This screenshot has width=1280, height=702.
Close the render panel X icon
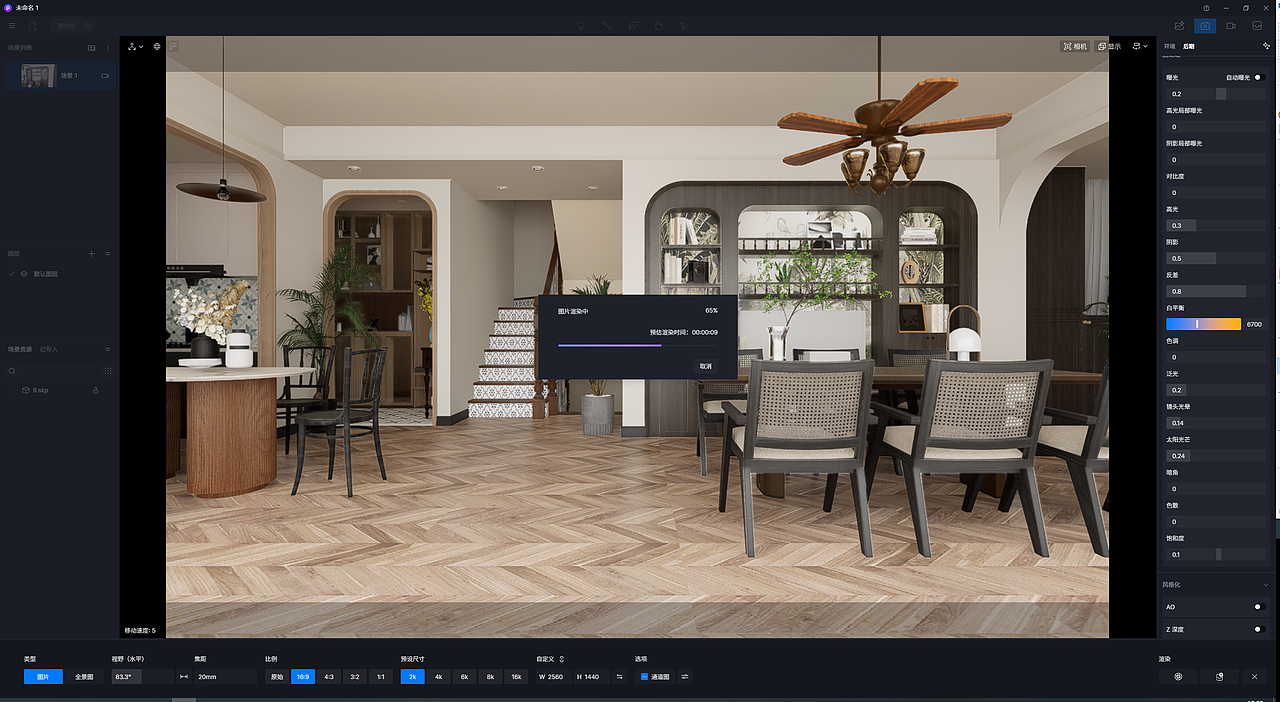1255,677
